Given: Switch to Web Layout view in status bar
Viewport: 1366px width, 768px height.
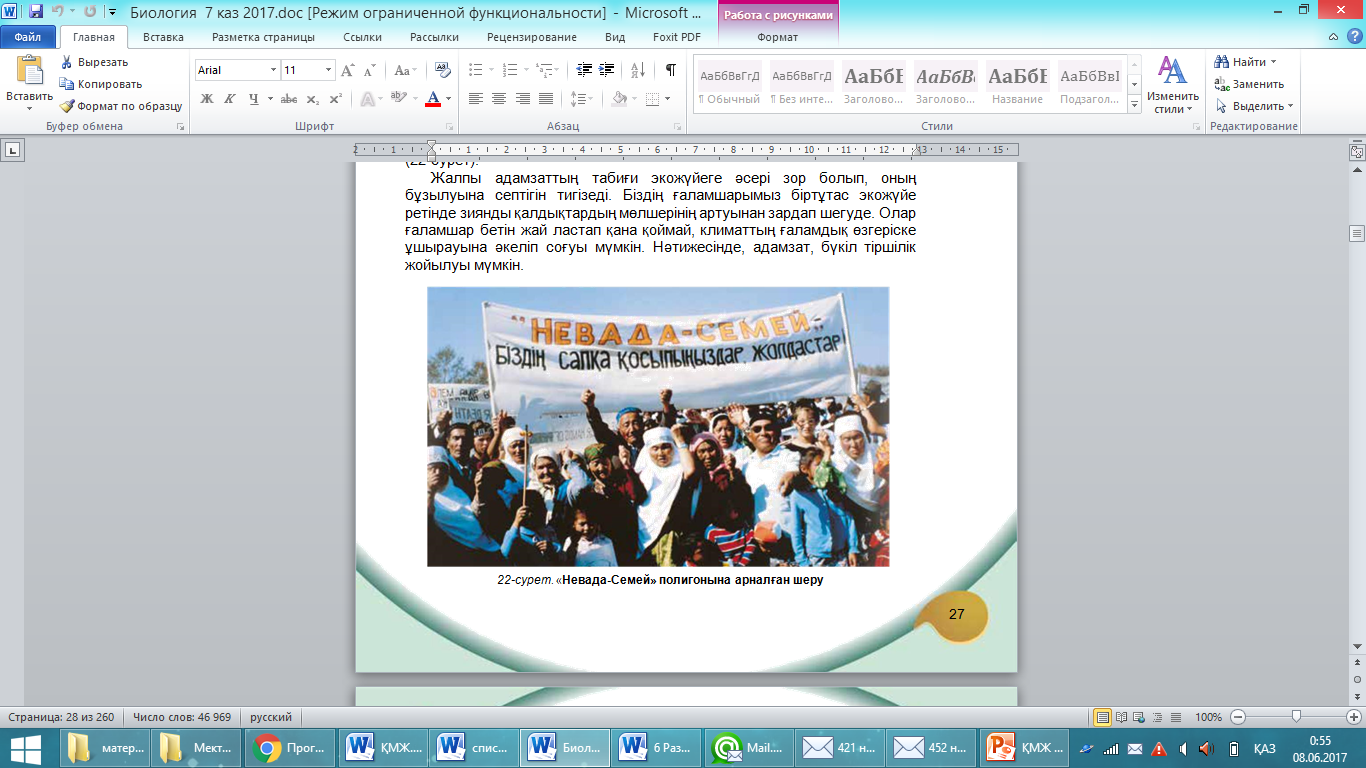Looking at the screenshot, I should pyautogui.click(x=1138, y=717).
